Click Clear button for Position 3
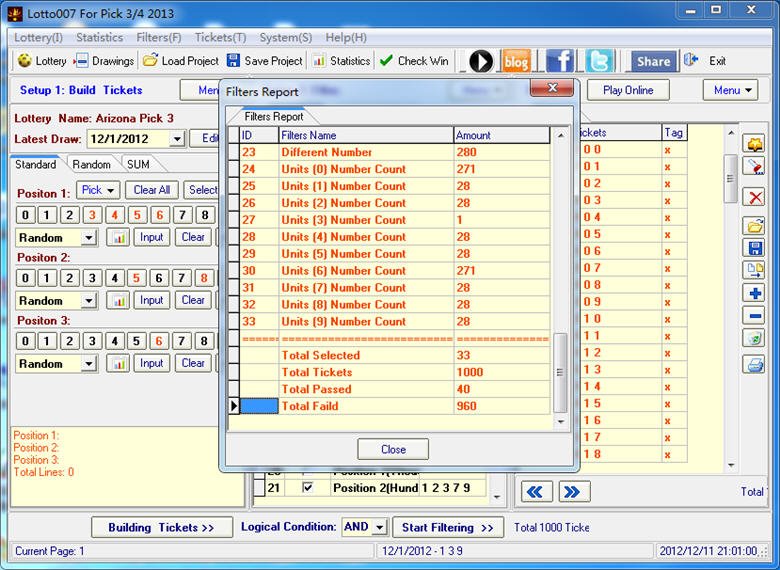Screen dimensions: 780x570 (193, 364)
